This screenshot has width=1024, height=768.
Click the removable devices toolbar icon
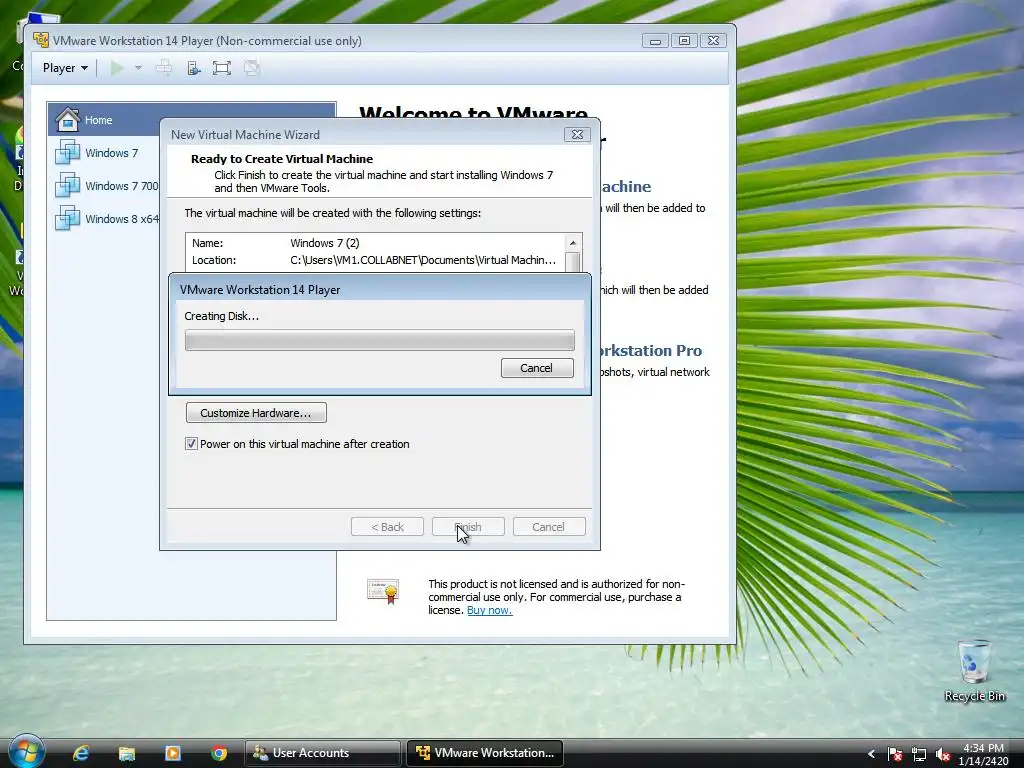193,68
